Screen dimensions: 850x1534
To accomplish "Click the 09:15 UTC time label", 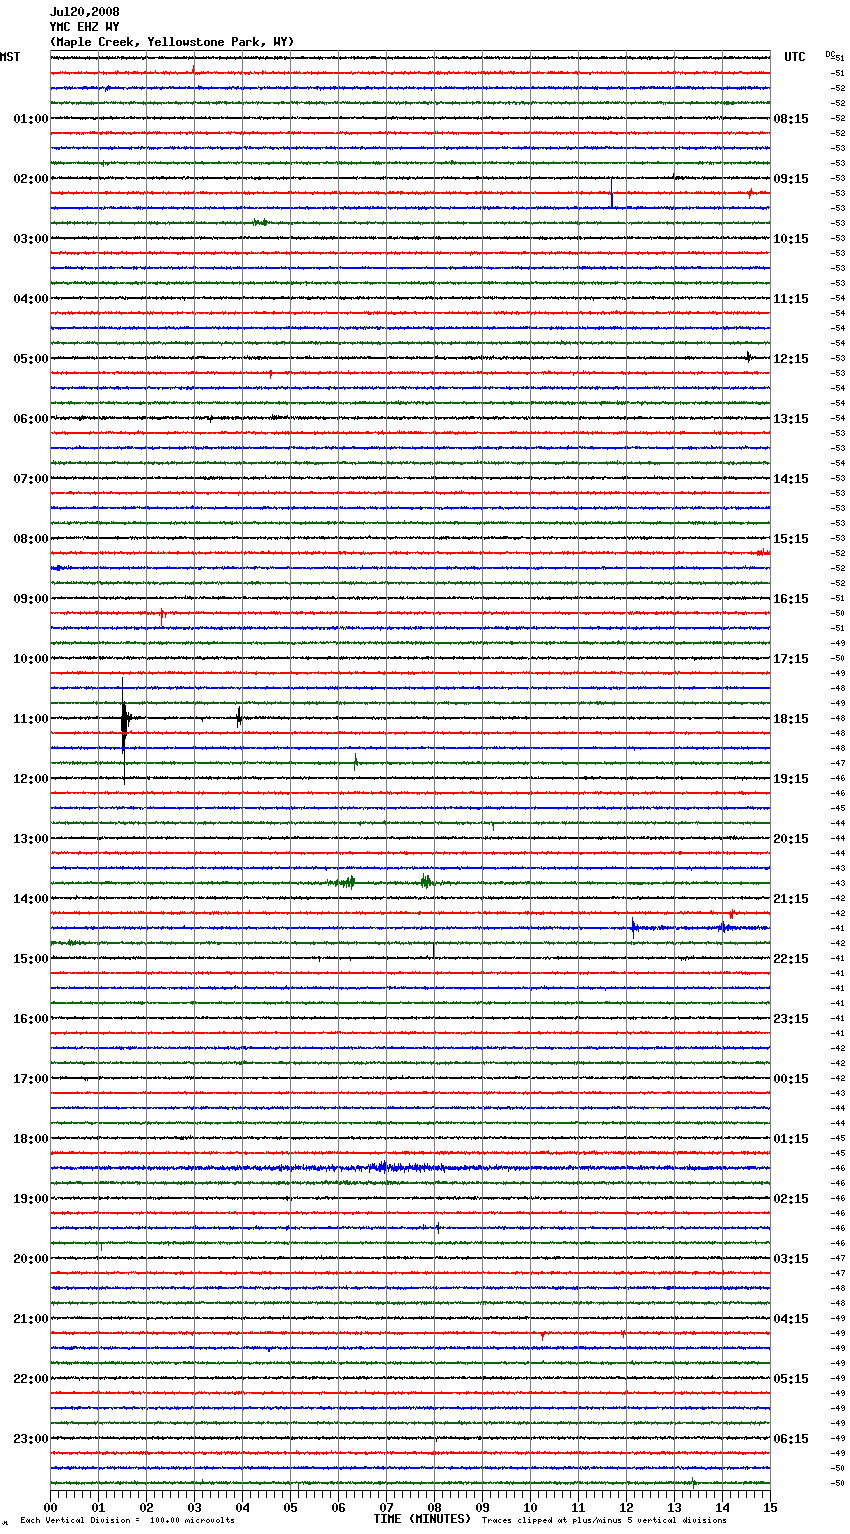I will click(791, 179).
